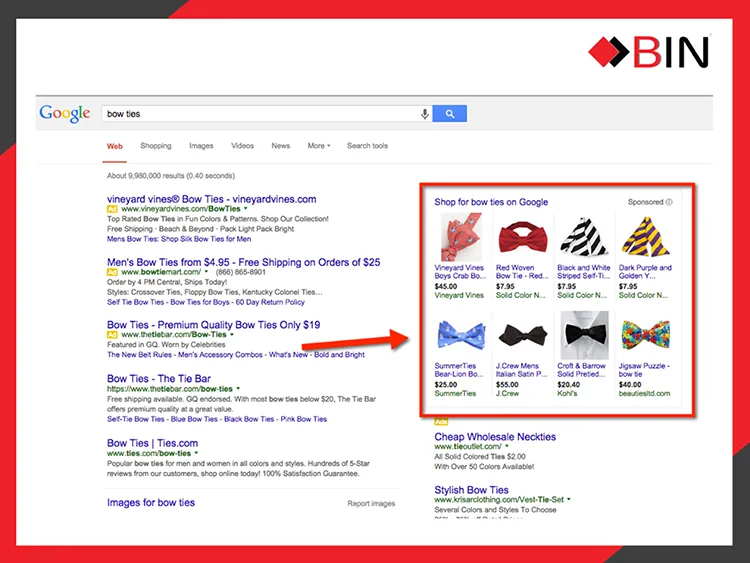
Task: Open 60 Day Return Policy sitelink
Action: click(270, 302)
